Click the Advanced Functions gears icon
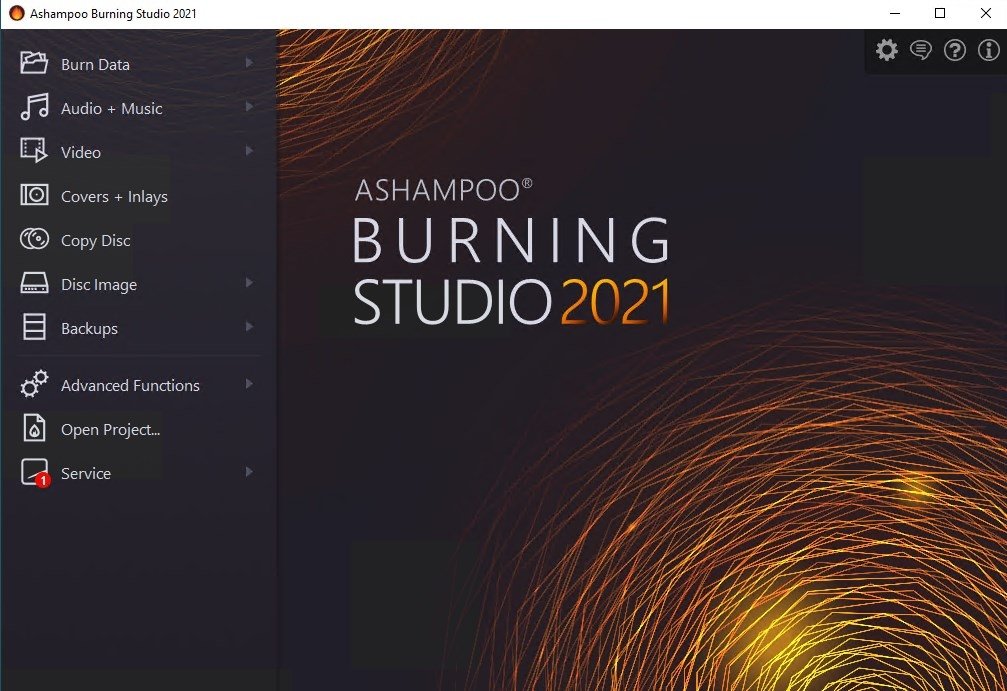The width and height of the screenshot is (1007, 691). click(34, 383)
